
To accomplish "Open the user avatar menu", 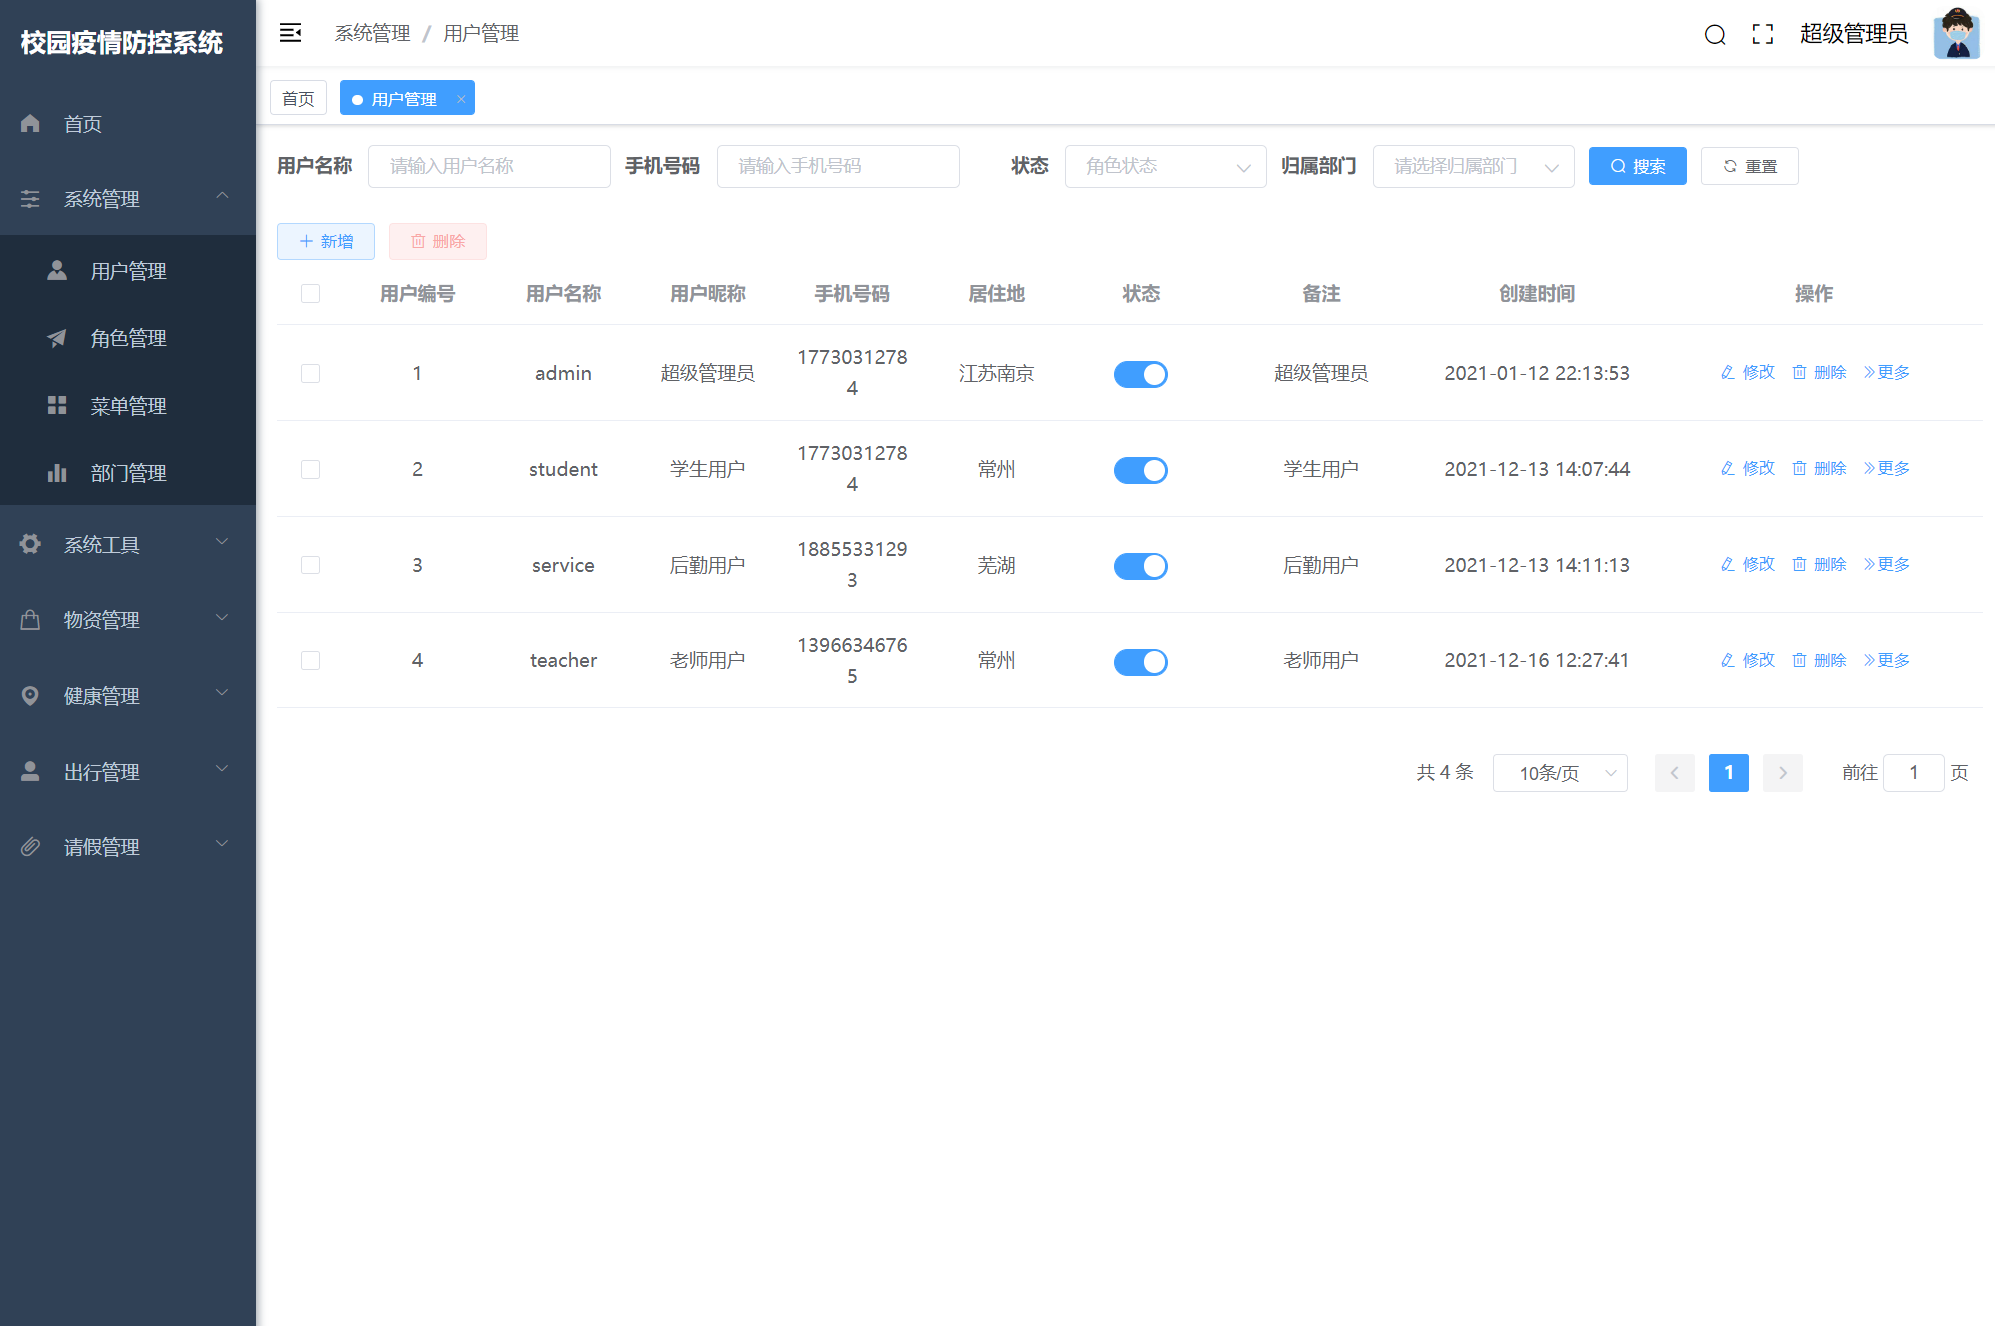I will (1956, 34).
